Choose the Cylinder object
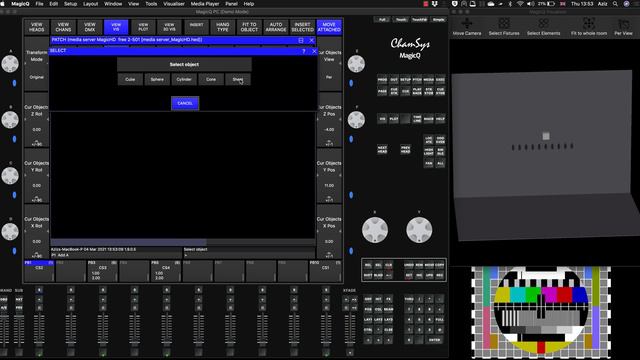The width and height of the screenshot is (640, 360). pyautogui.click(x=184, y=79)
